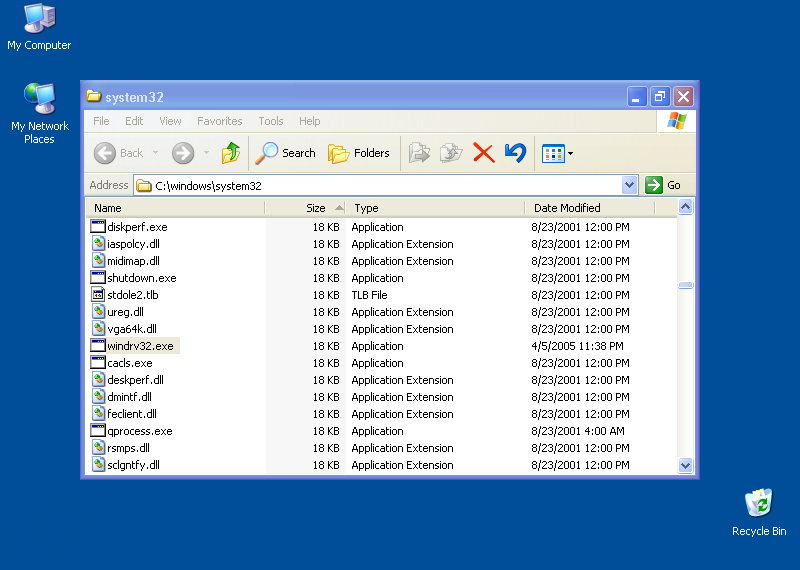800x570 pixels.
Task: Select the rsmps.dll file icon
Action: click(x=98, y=448)
